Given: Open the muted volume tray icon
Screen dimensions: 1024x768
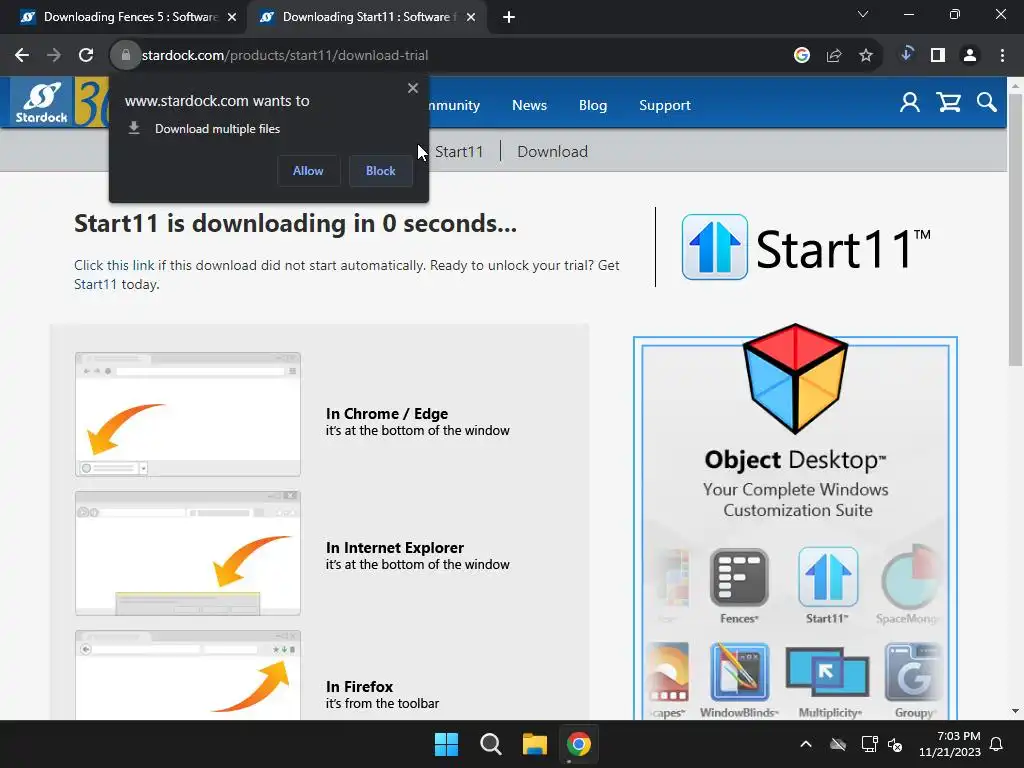Looking at the screenshot, I should point(895,744).
